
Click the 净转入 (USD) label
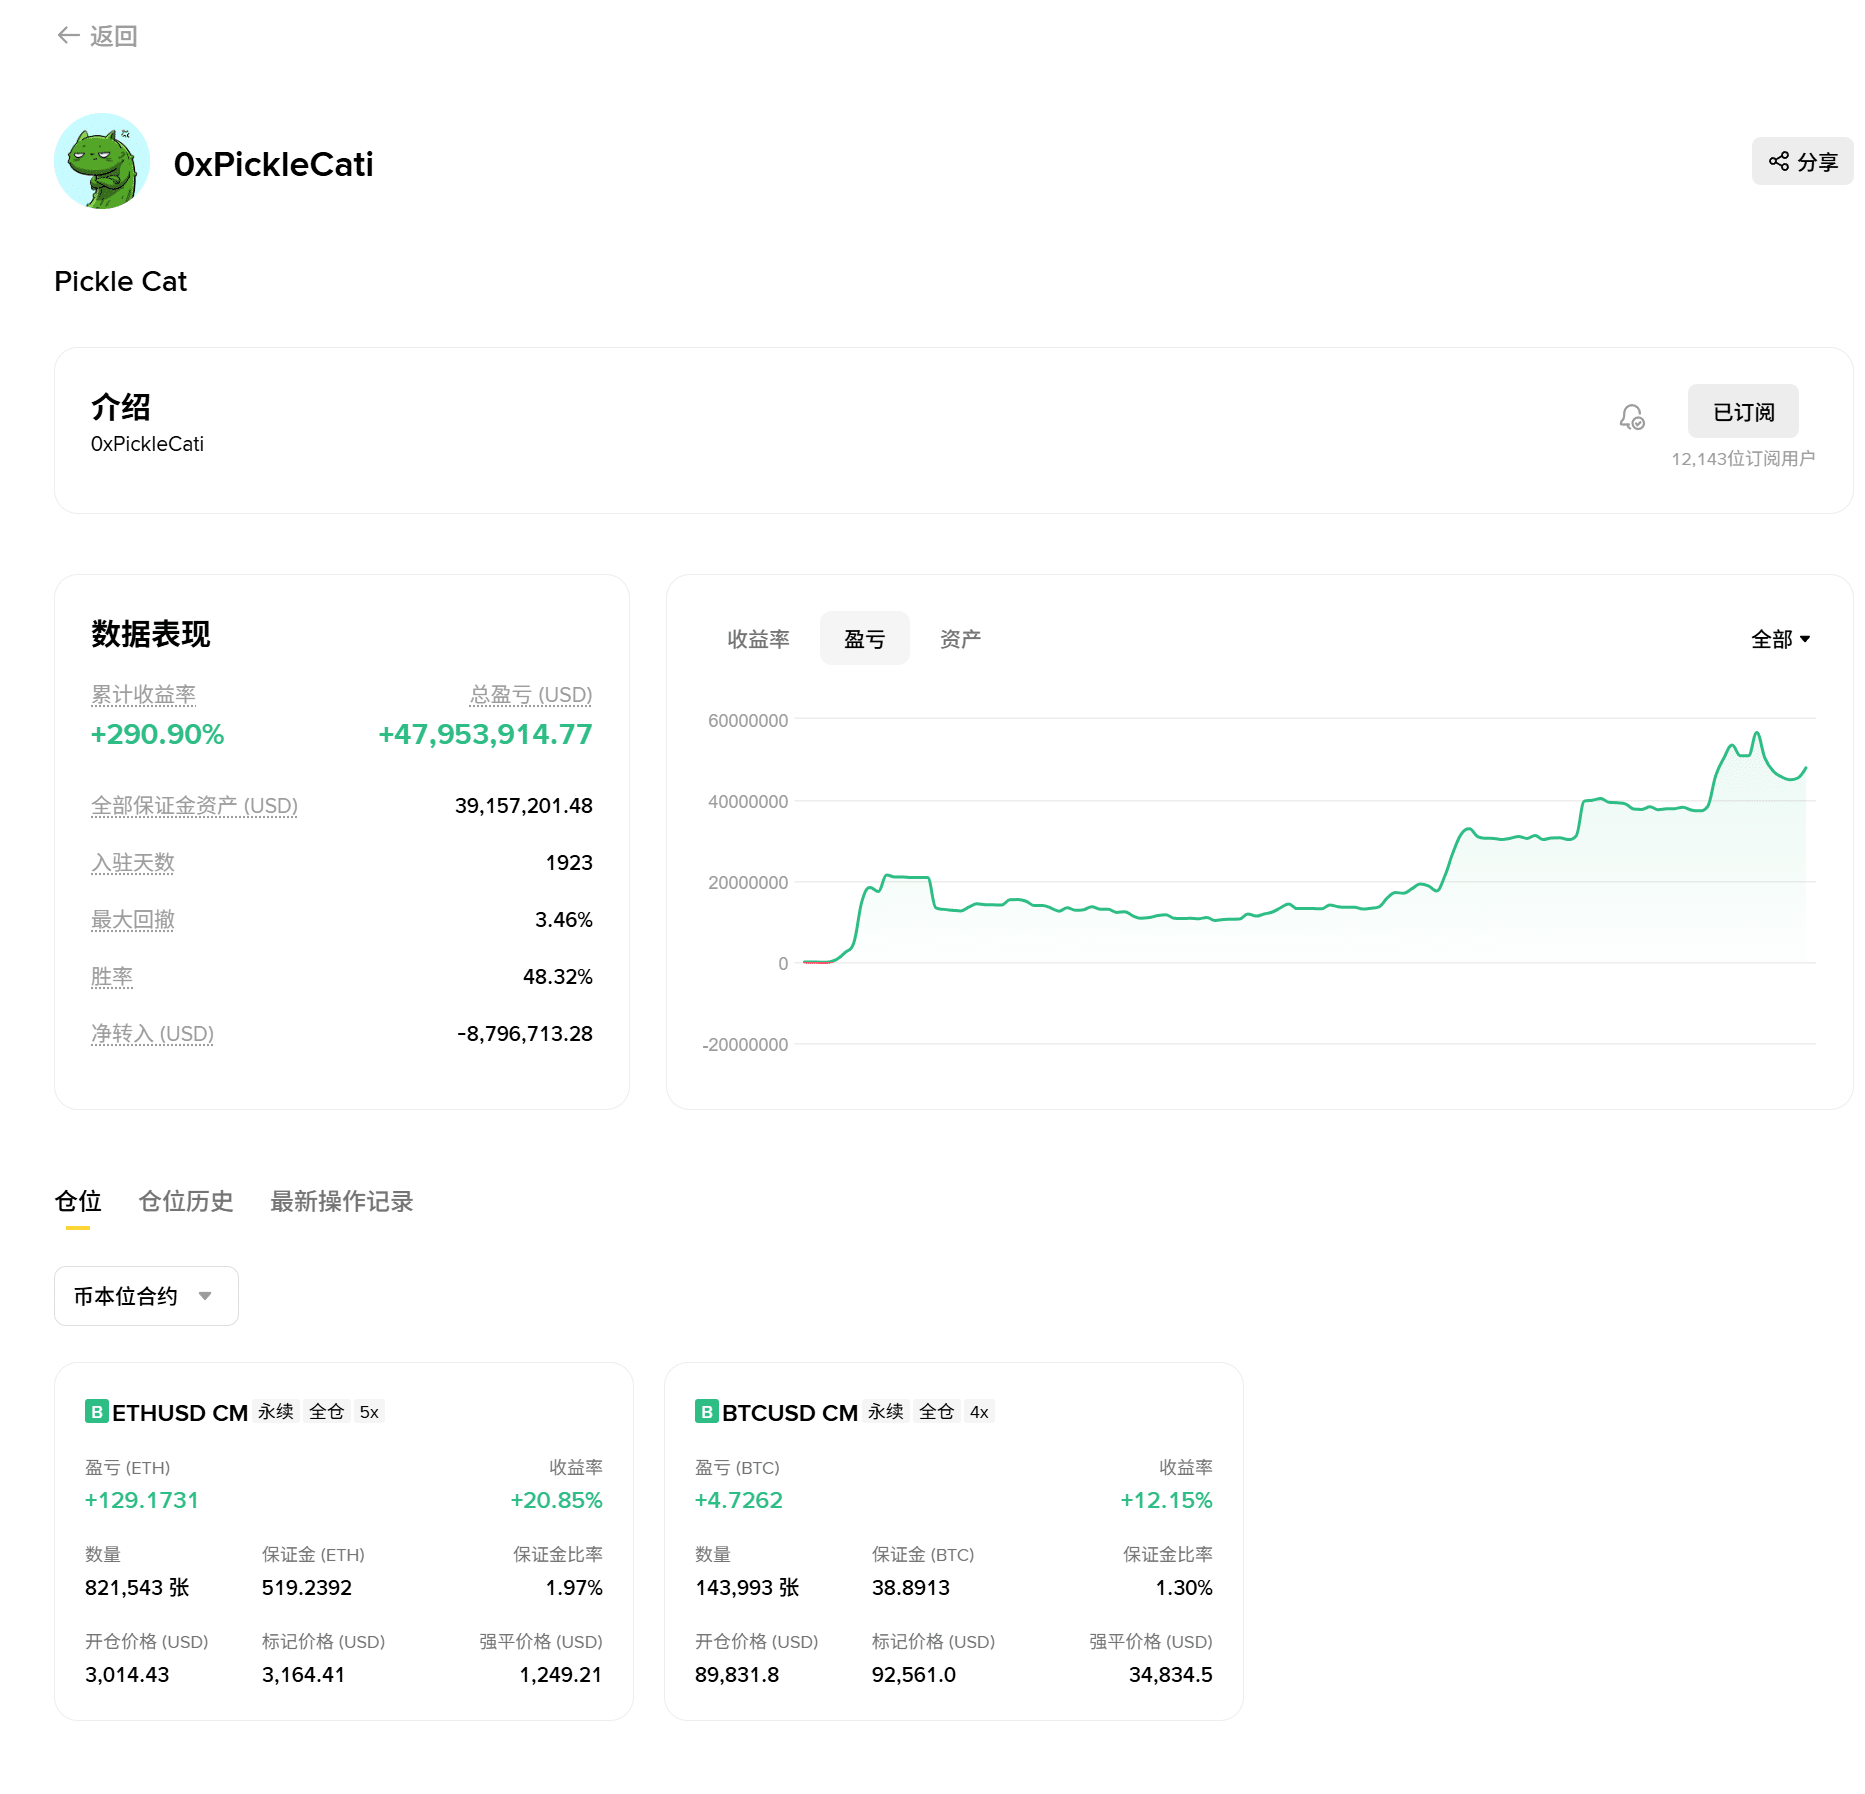152,1033
